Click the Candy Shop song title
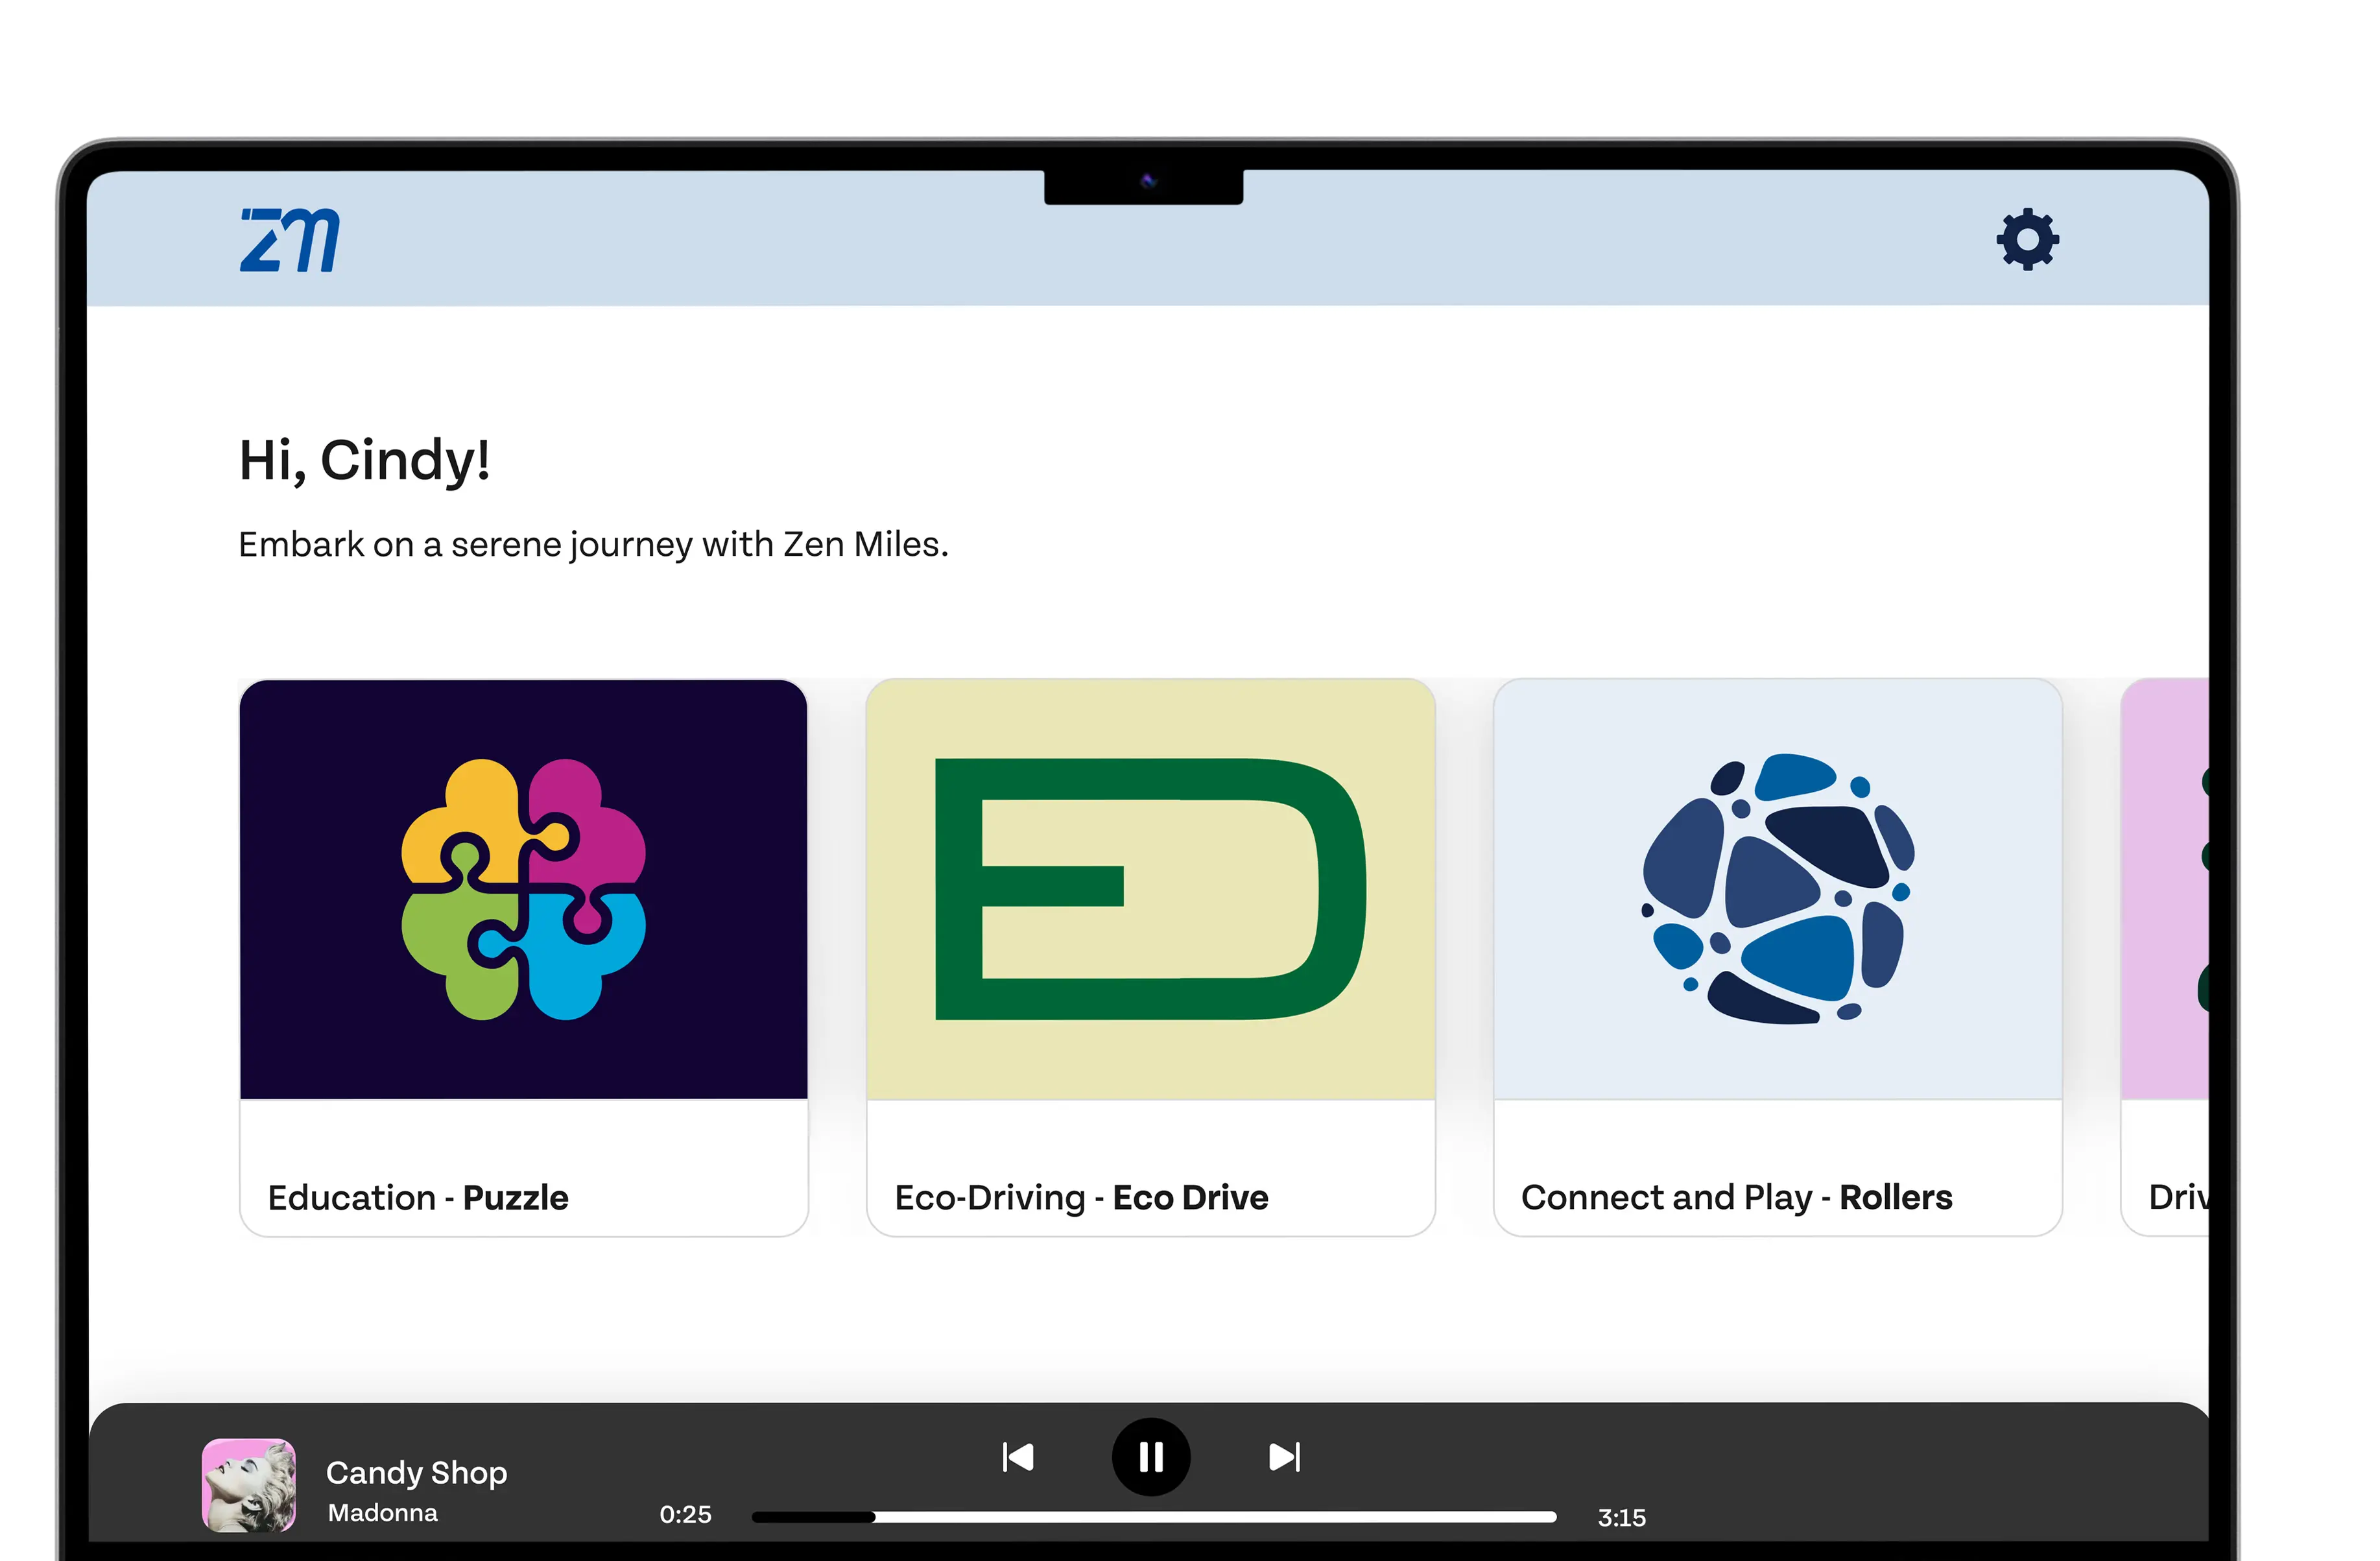Screen dimensions: 2380x1561 pyautogui.click(x=417, y=1473)
